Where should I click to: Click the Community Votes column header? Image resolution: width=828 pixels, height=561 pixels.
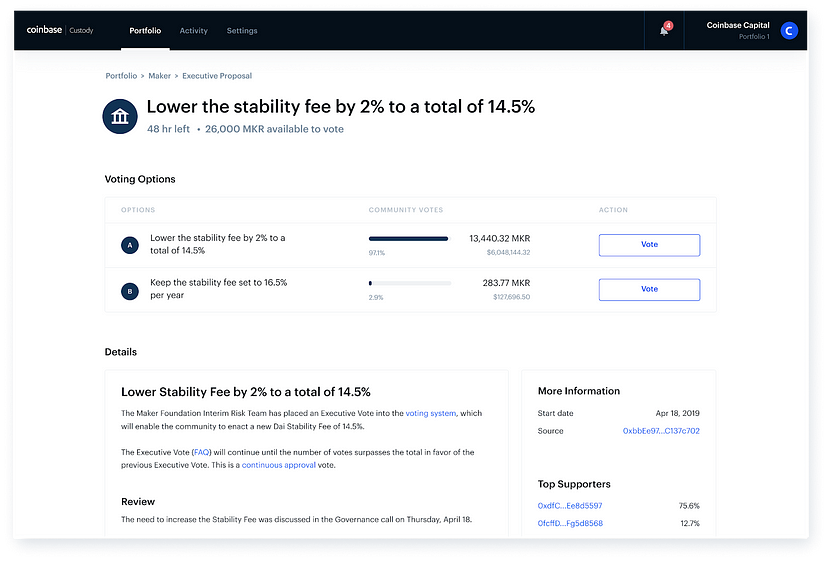pos(406,210)
